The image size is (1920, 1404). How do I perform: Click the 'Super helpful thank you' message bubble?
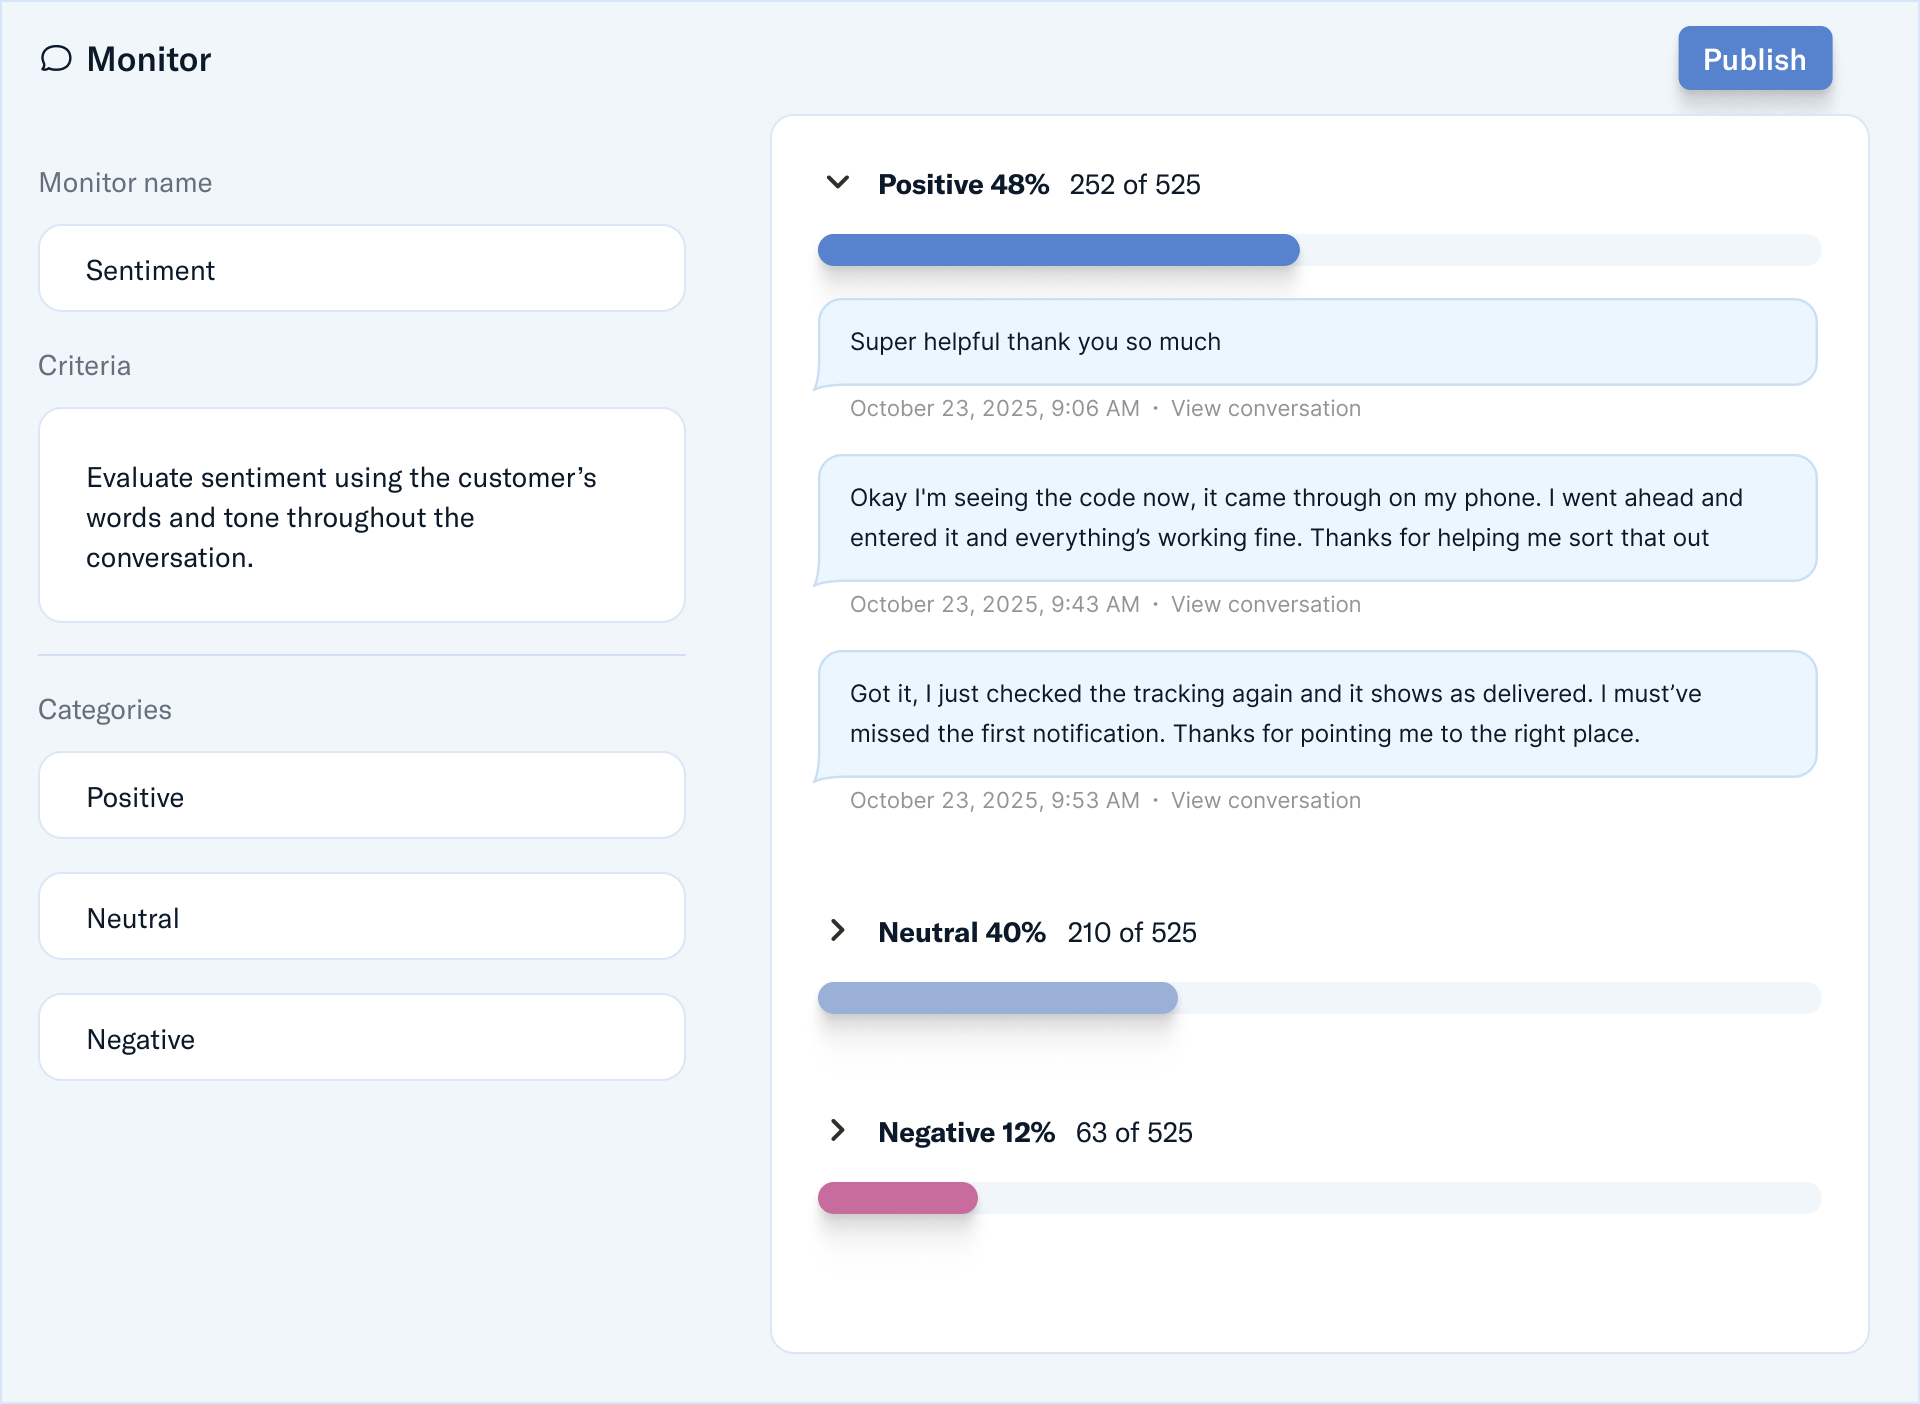1316,342
